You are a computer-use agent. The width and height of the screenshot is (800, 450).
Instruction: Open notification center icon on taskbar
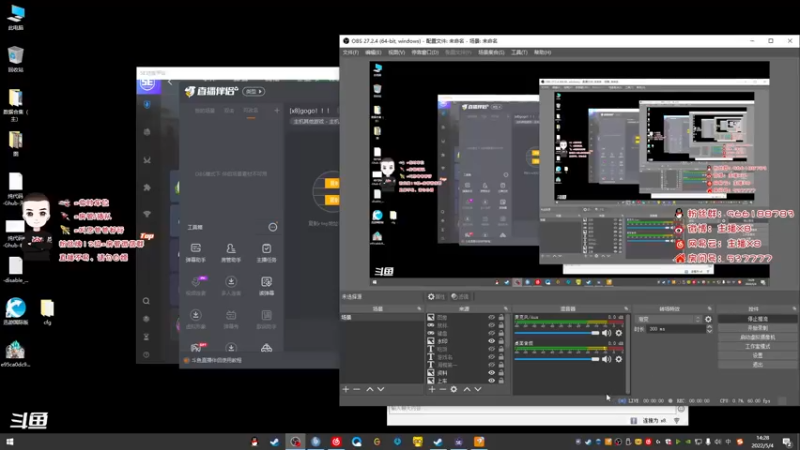tap(787, 442)
